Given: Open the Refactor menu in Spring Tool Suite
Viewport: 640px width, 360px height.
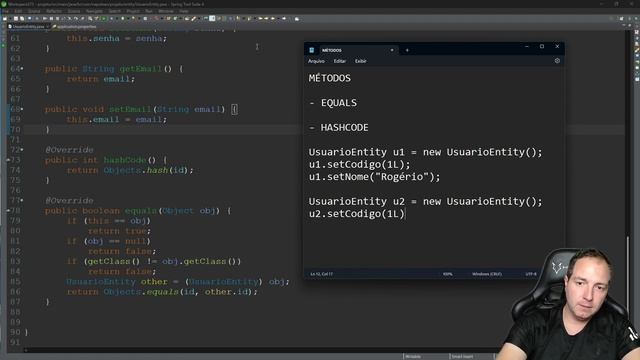Looking at the screenshot, I should [x=54, y=11].
